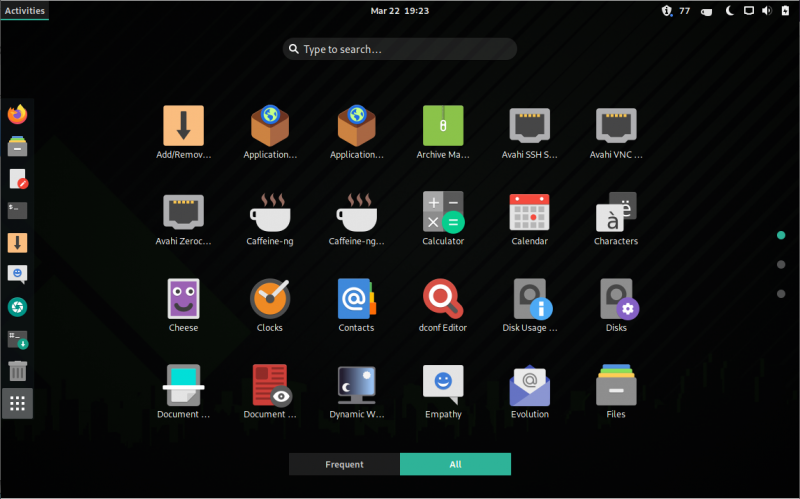Open Empathy chat from the dock
The image size is (800, 499).
[17, 275]
